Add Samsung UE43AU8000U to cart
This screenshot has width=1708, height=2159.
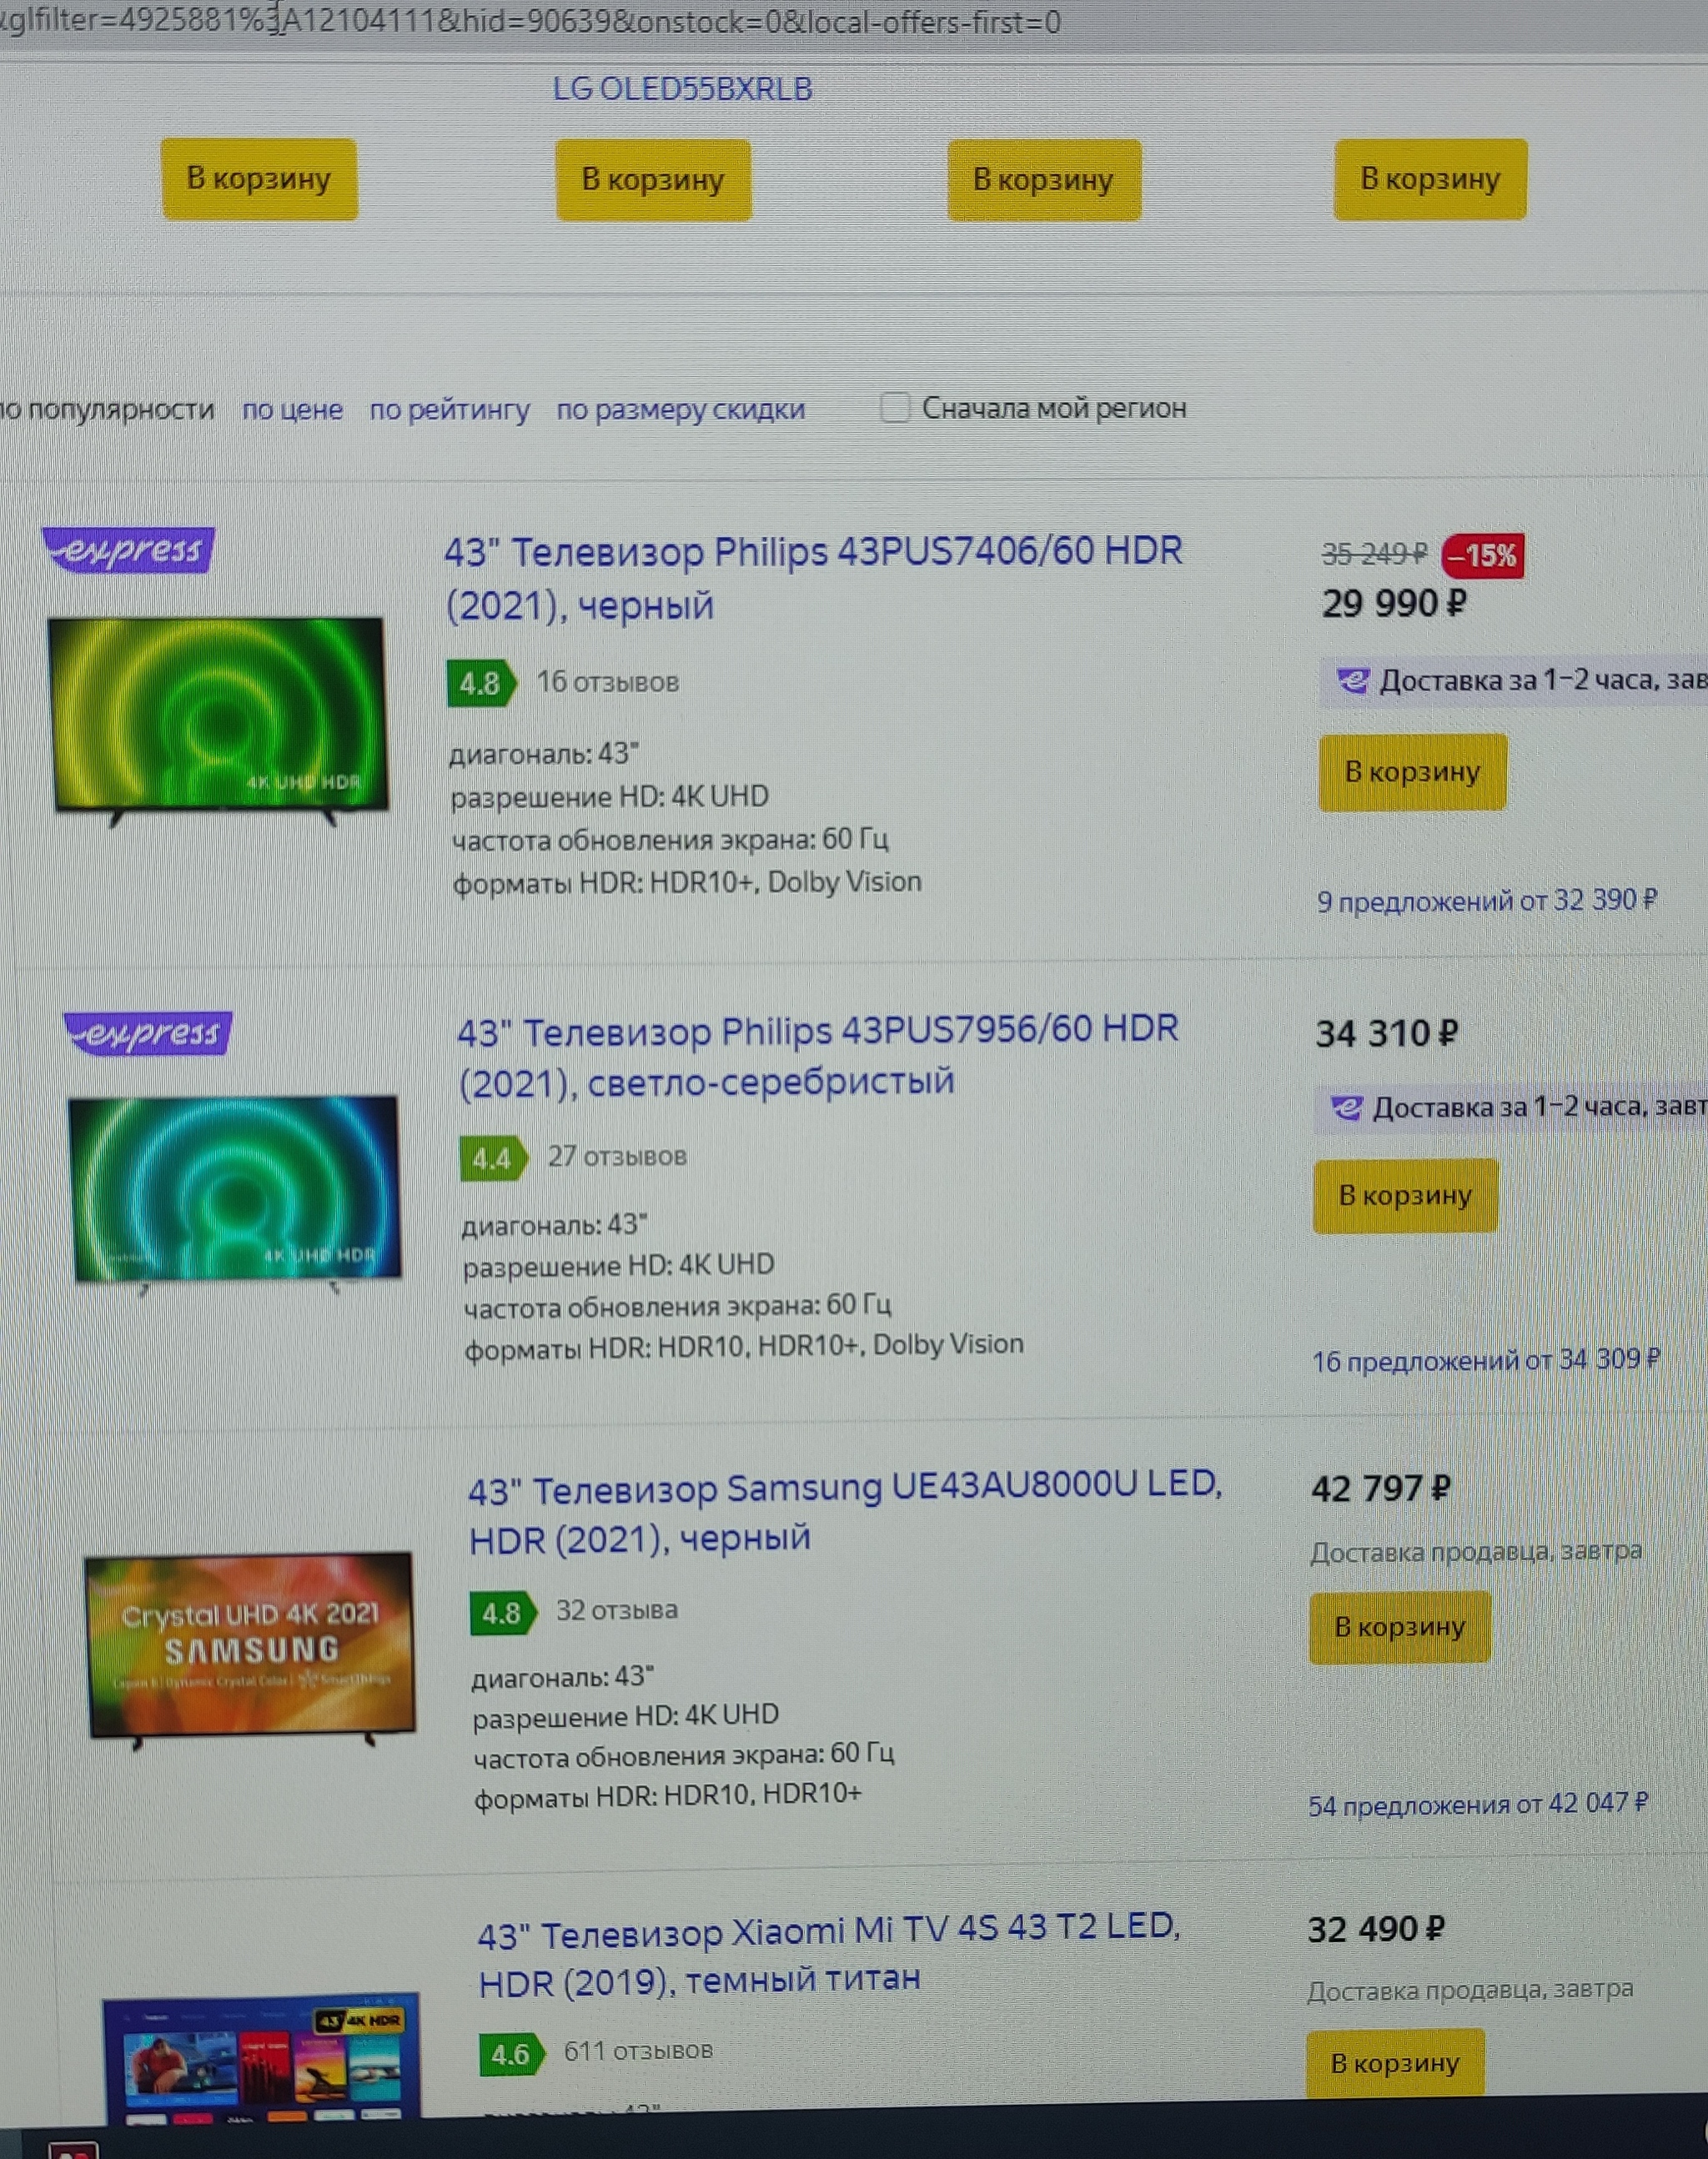pos(1400,1627)
